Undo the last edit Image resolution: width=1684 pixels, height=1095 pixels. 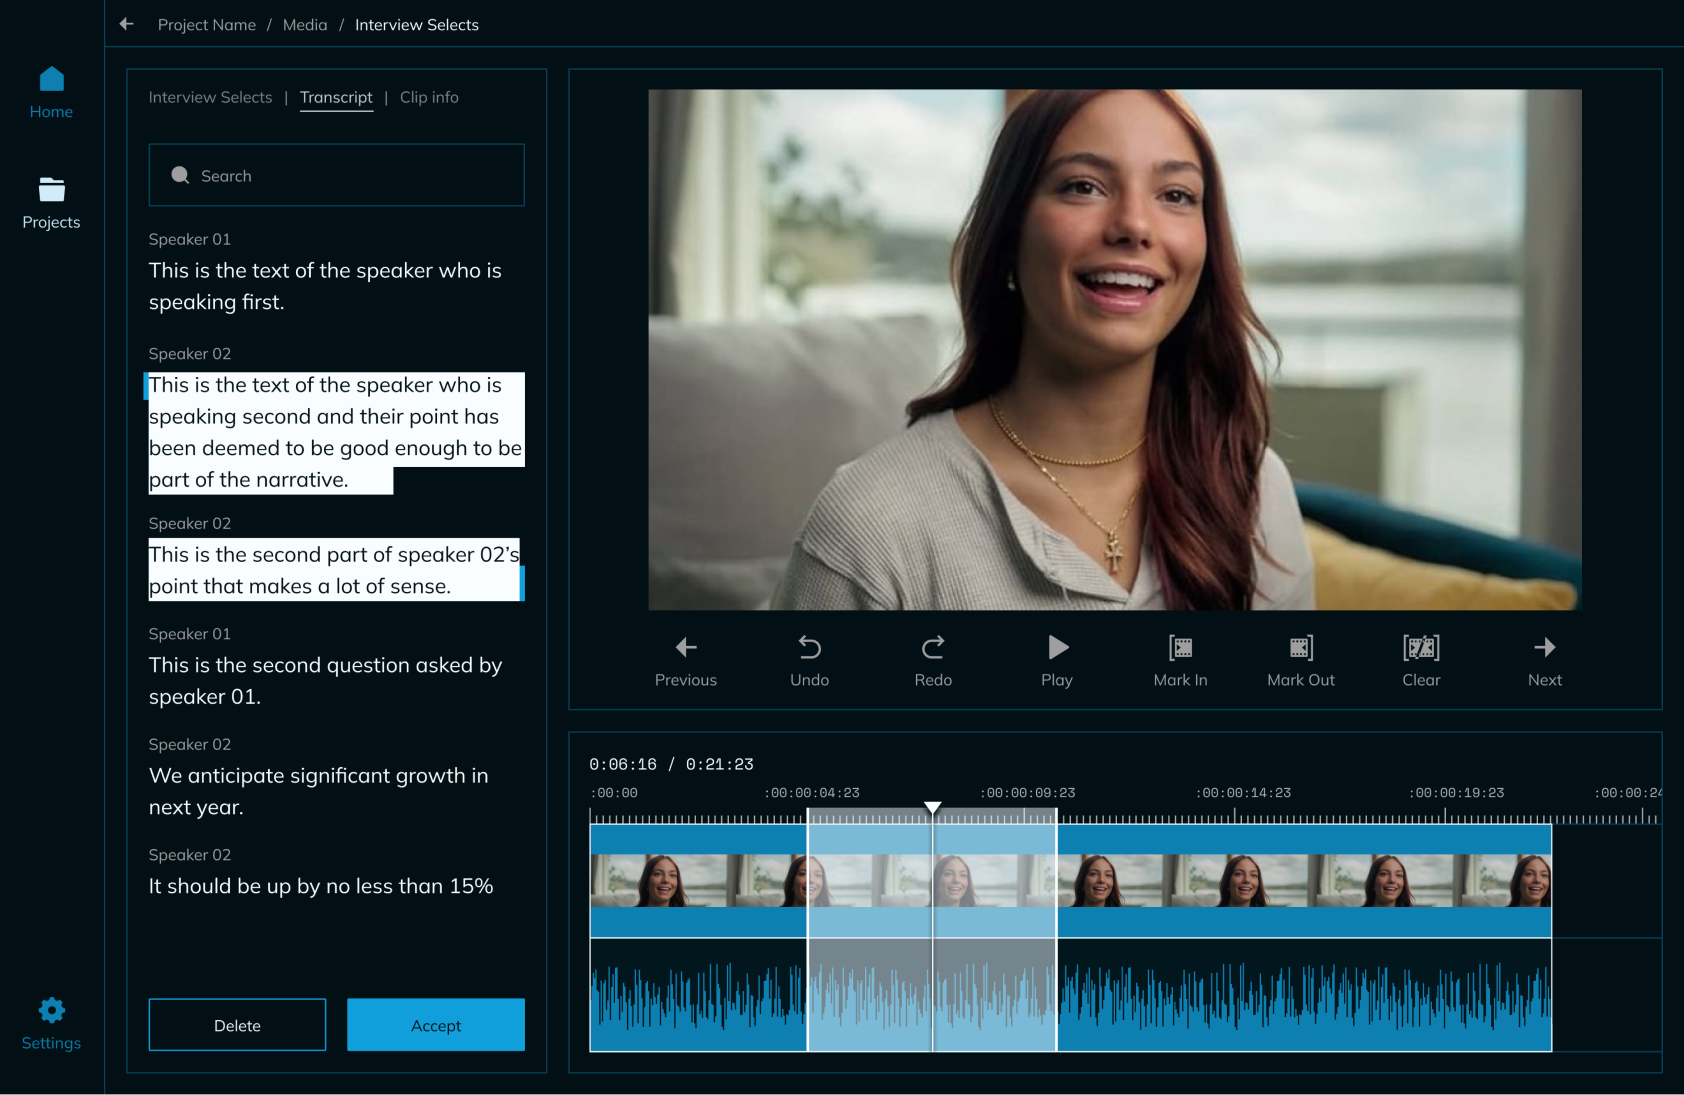click(x=809, y=648)
